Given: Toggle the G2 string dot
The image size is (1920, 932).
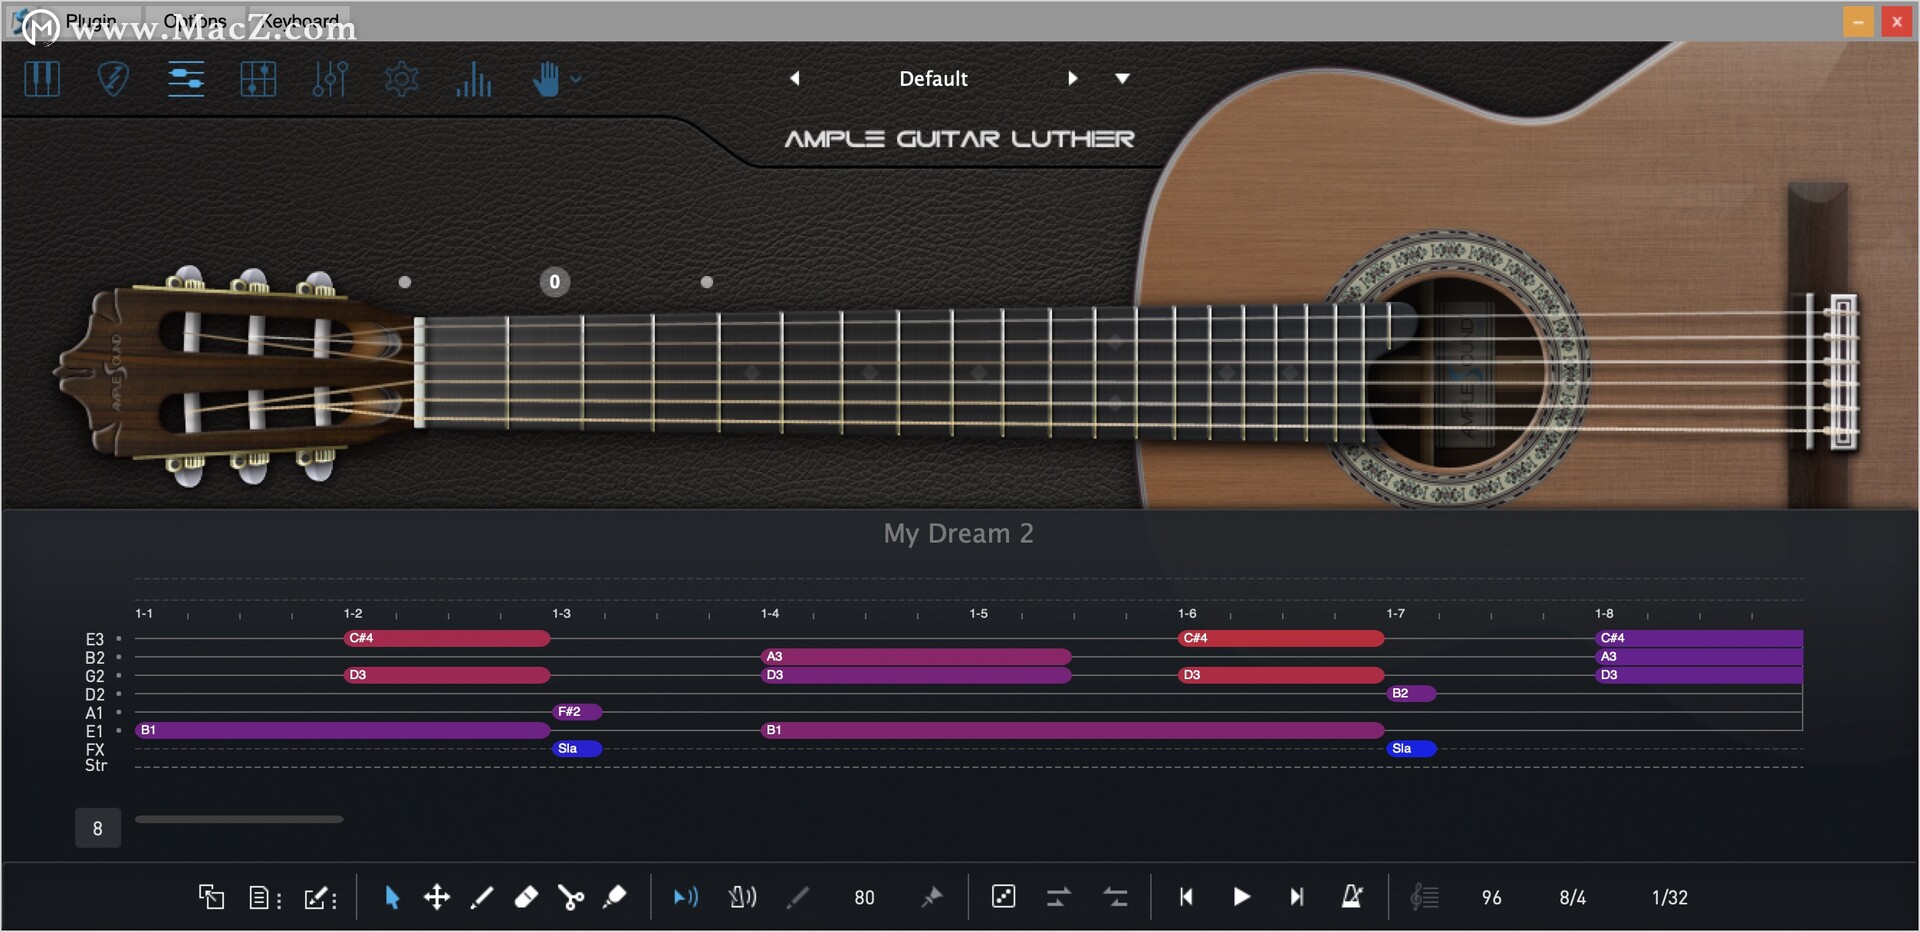Looking at the screenshot, I should [x=119, y=675].
